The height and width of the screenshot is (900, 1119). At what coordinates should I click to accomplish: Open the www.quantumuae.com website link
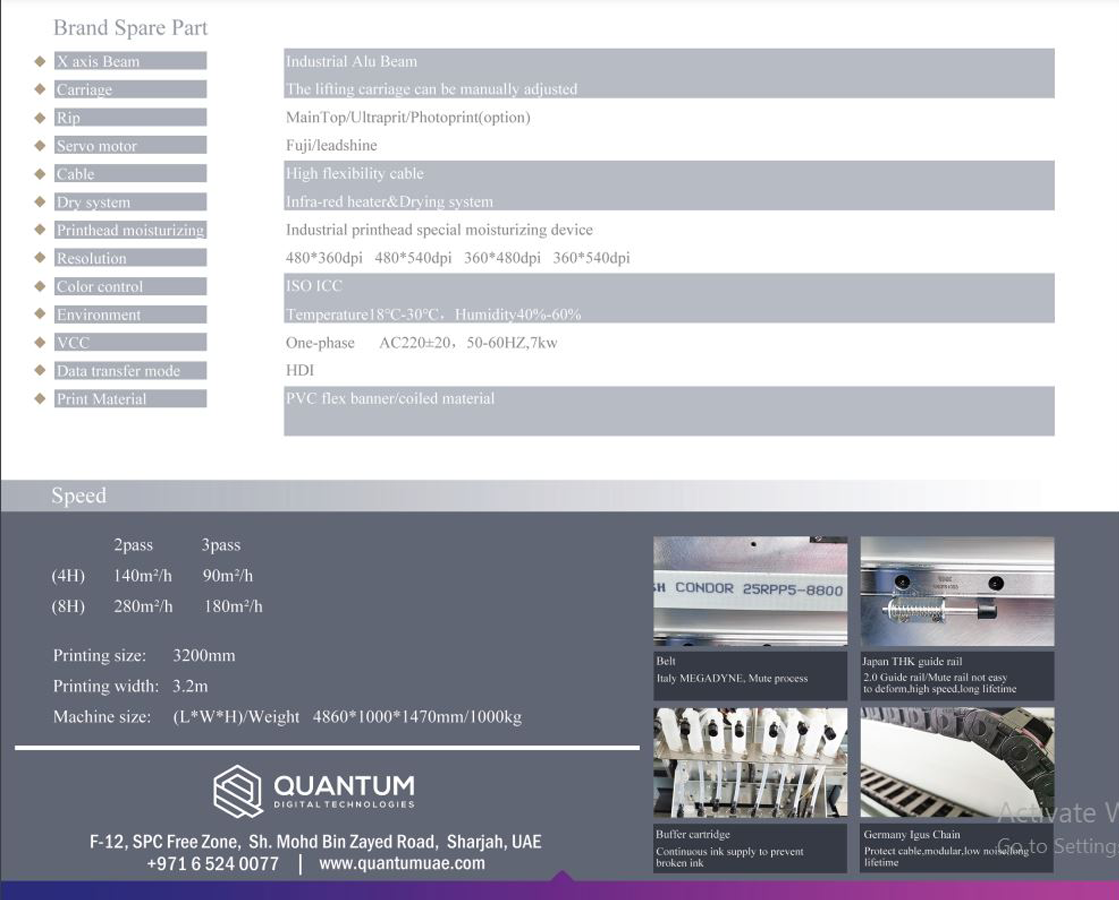point(402,864)
